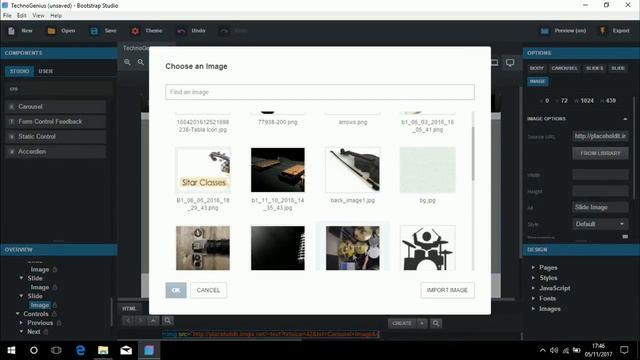Open Cortana search circle in taskbar
640x360 pixels.
[34, 350]
